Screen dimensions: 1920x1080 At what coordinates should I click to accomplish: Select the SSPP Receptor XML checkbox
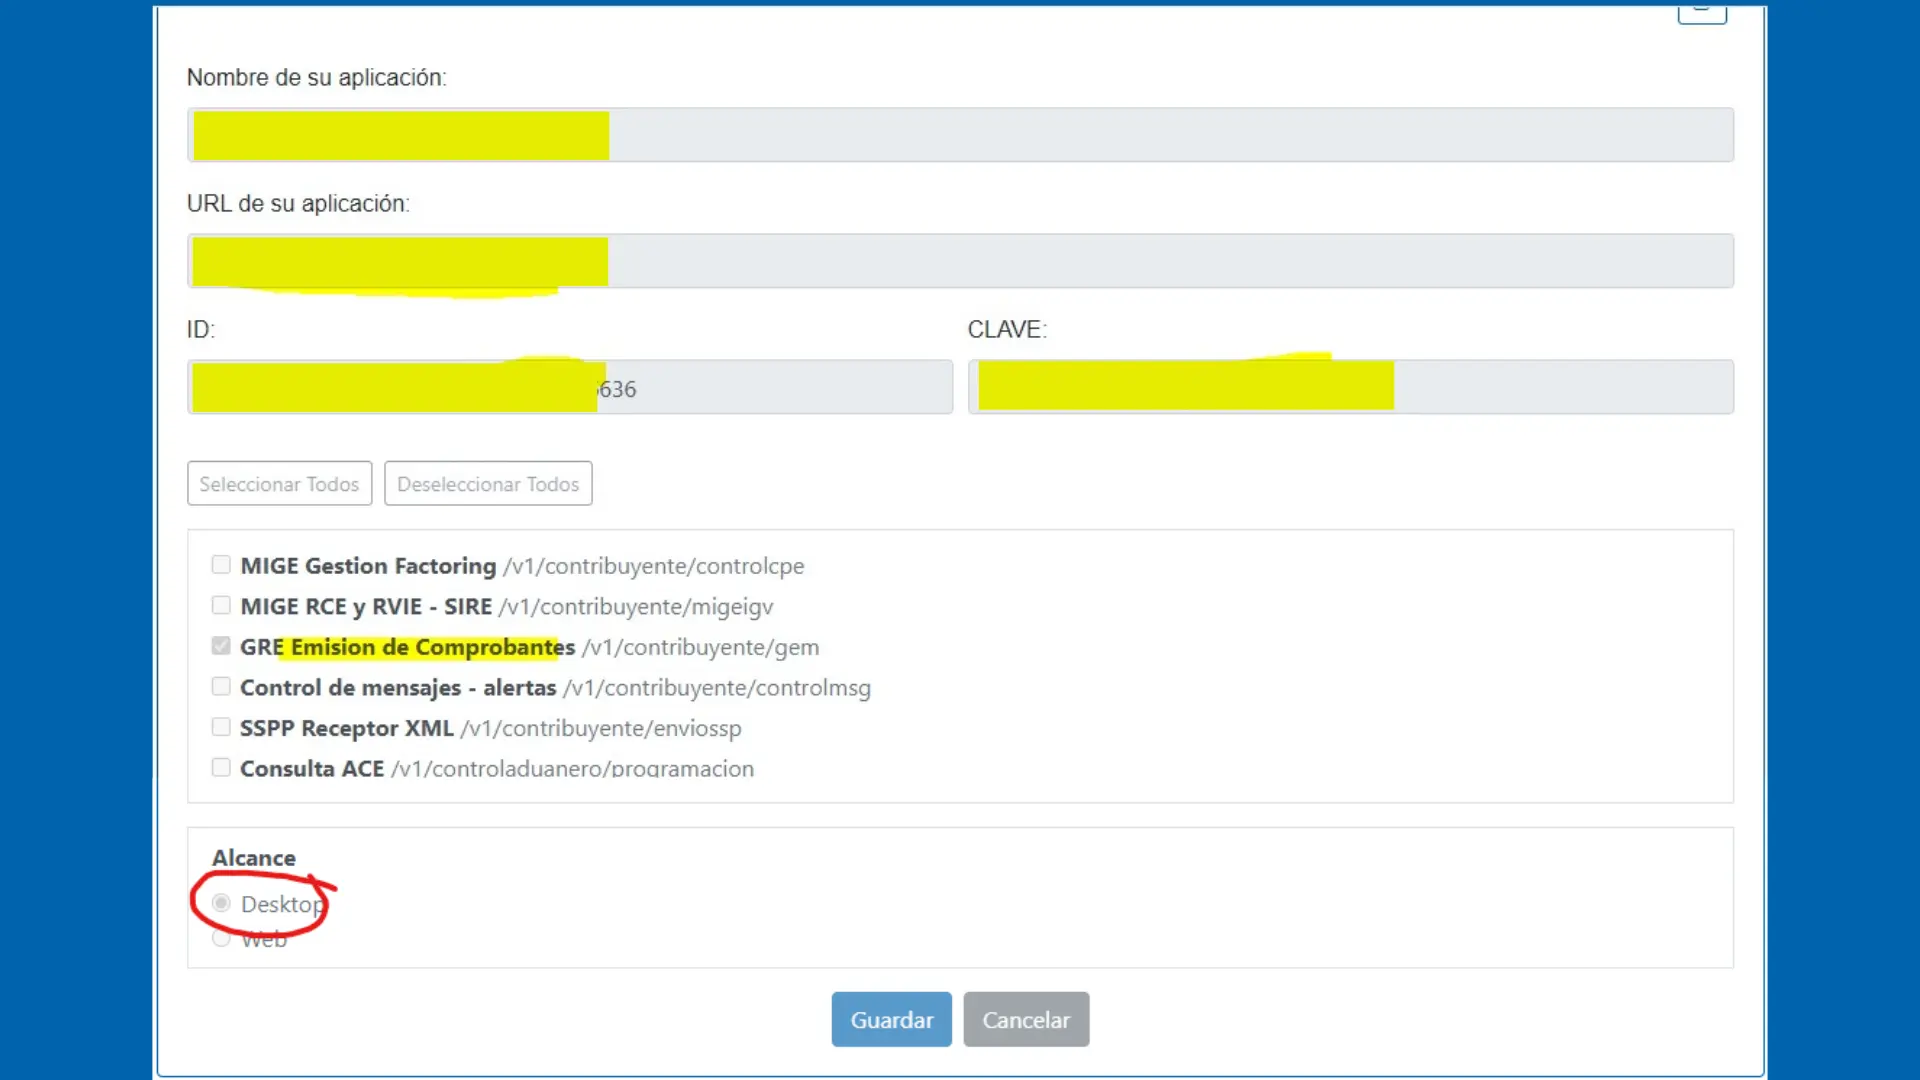coord(221,727)
